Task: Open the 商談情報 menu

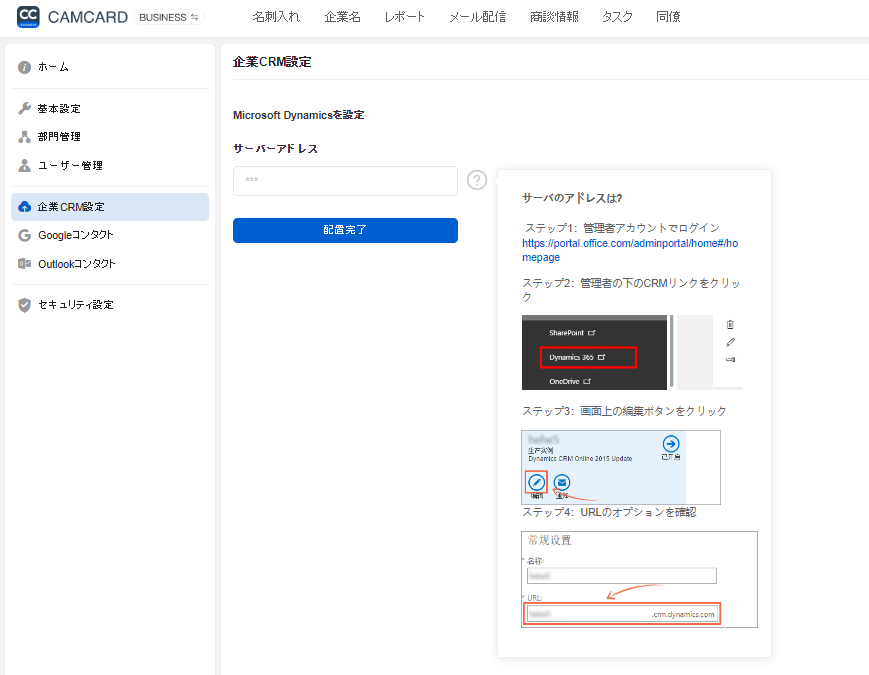Action: (554, 17)
